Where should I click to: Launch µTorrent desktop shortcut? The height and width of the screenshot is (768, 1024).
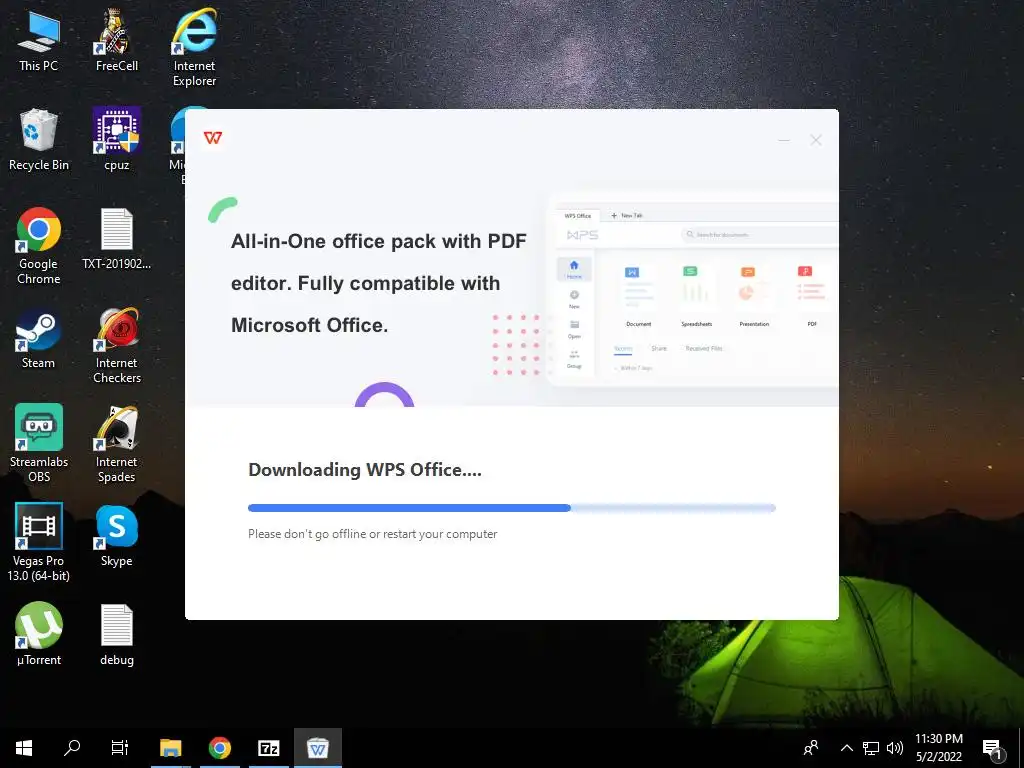(39, 634)
